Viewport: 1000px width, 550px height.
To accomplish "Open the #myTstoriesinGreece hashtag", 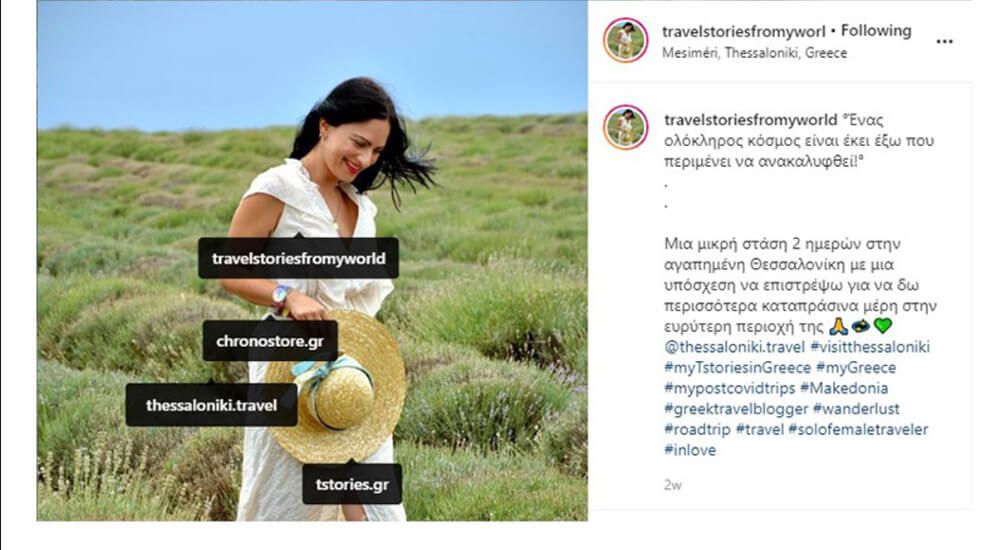I will coord(737,368).
